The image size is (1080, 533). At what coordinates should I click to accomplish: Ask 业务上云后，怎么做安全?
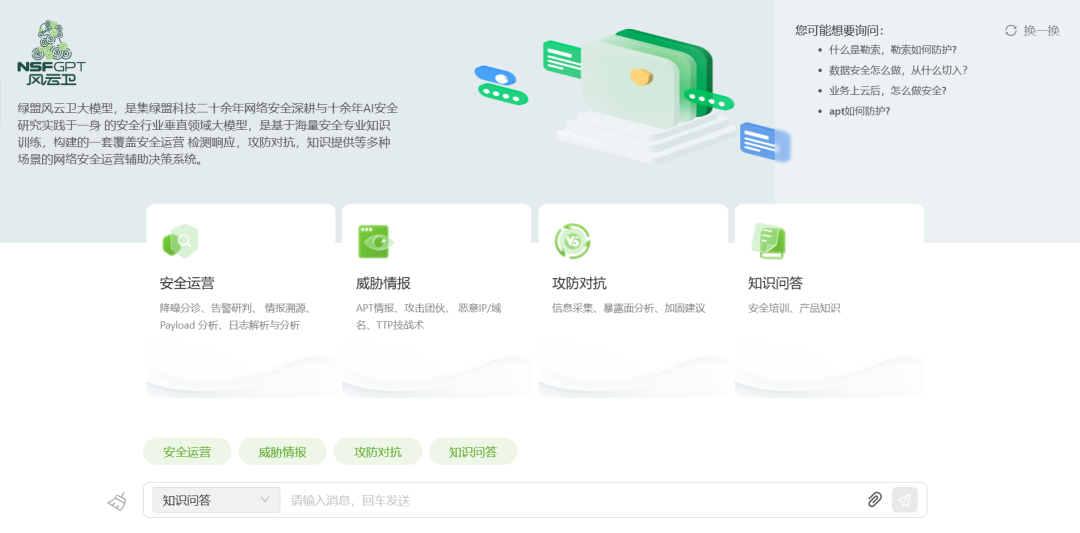887,90
